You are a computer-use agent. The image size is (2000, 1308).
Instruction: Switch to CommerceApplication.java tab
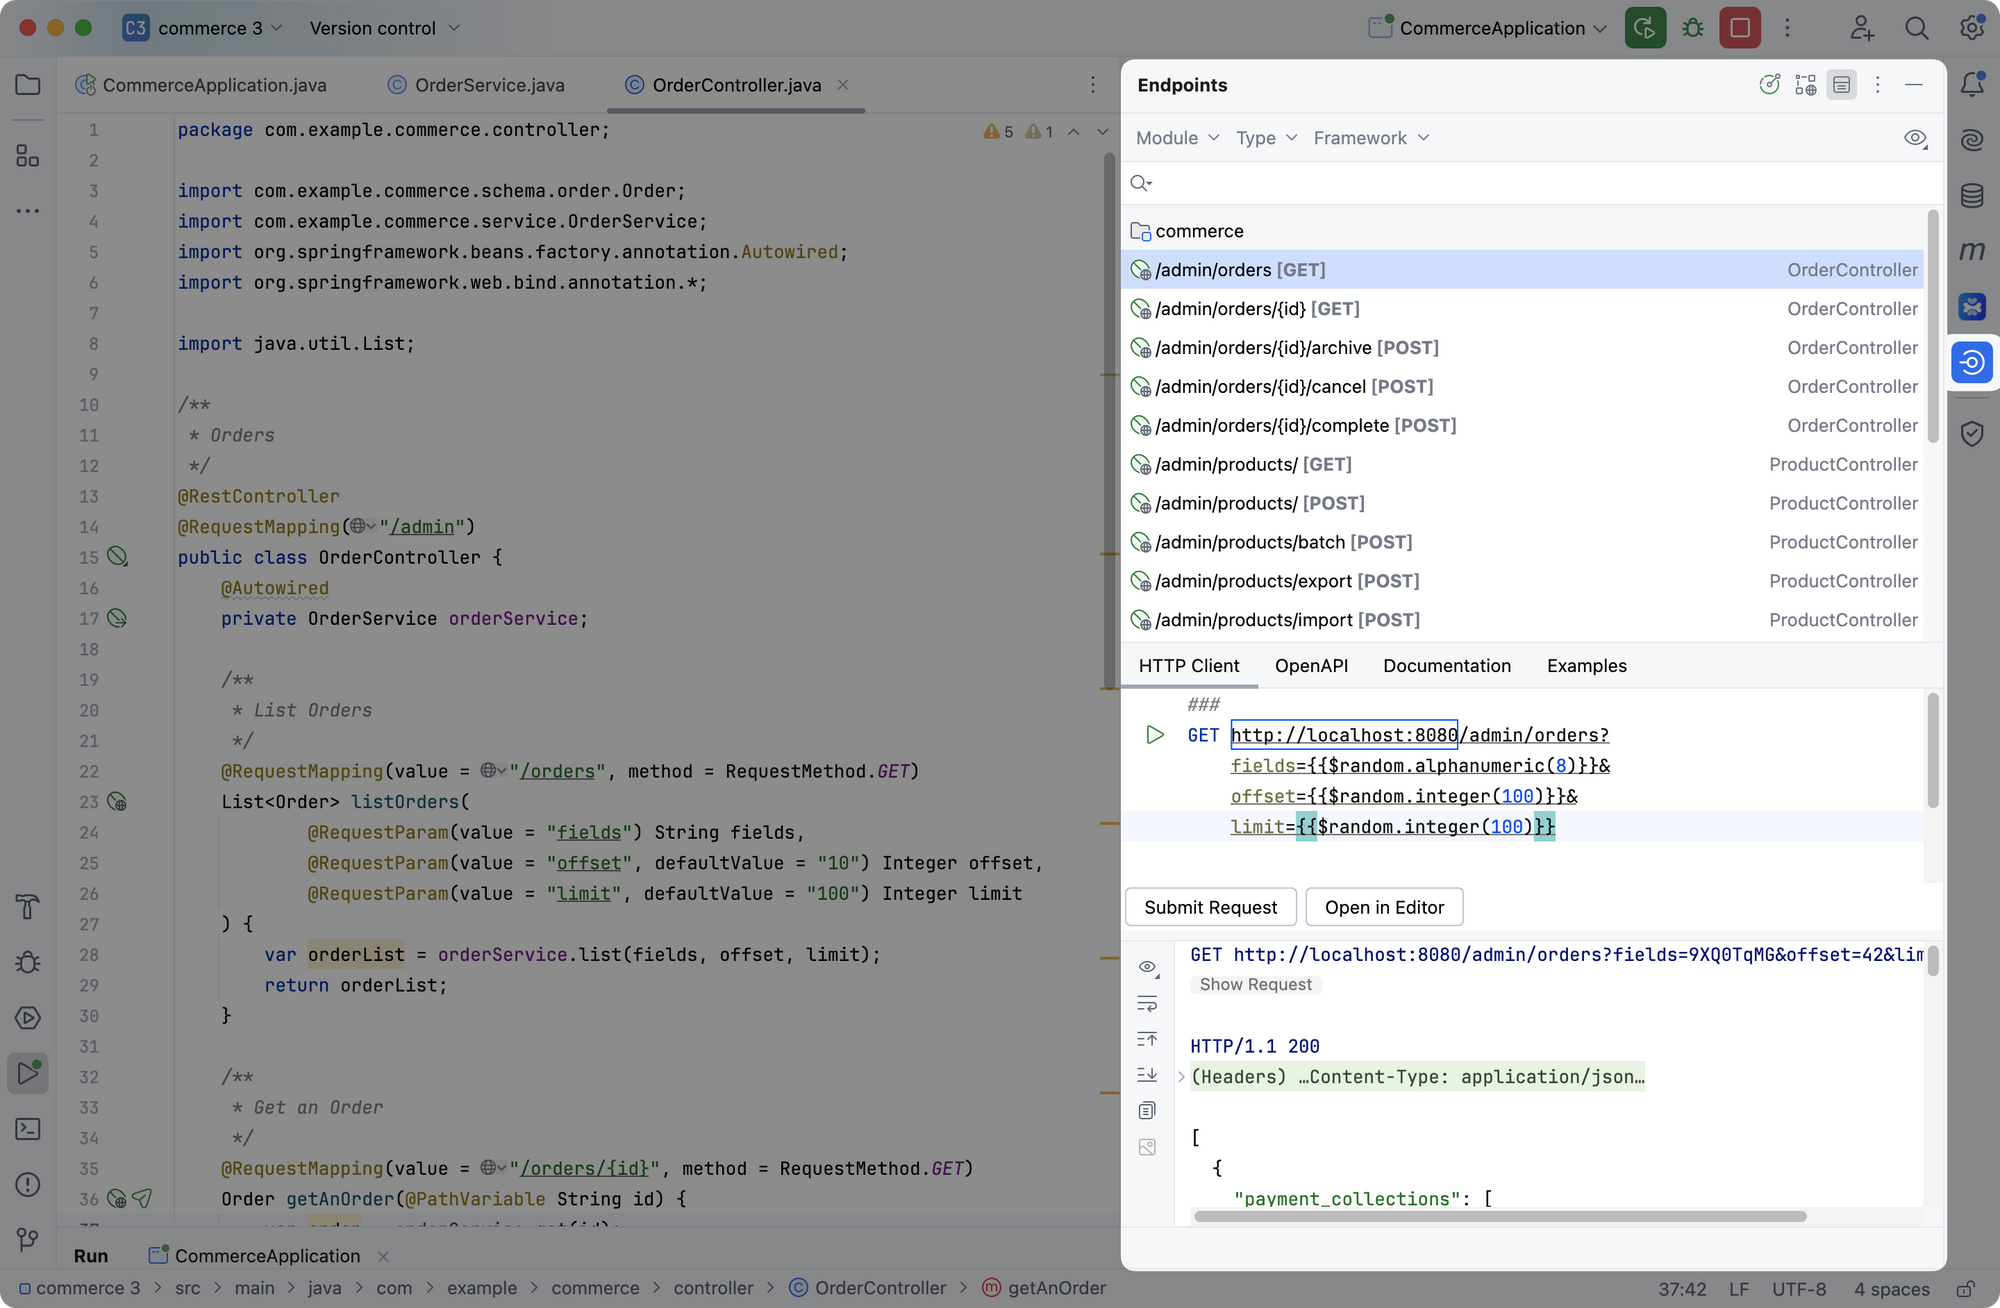click(201, 85)
